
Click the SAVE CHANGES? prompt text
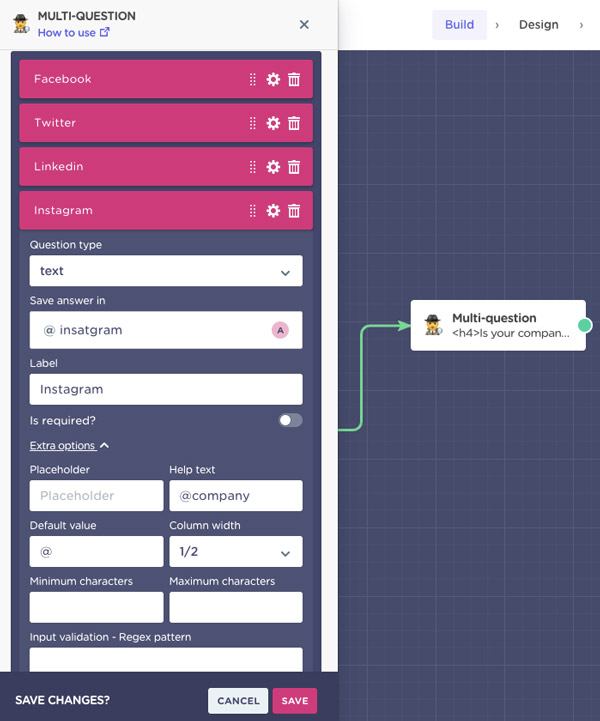[x=63, y=700]
